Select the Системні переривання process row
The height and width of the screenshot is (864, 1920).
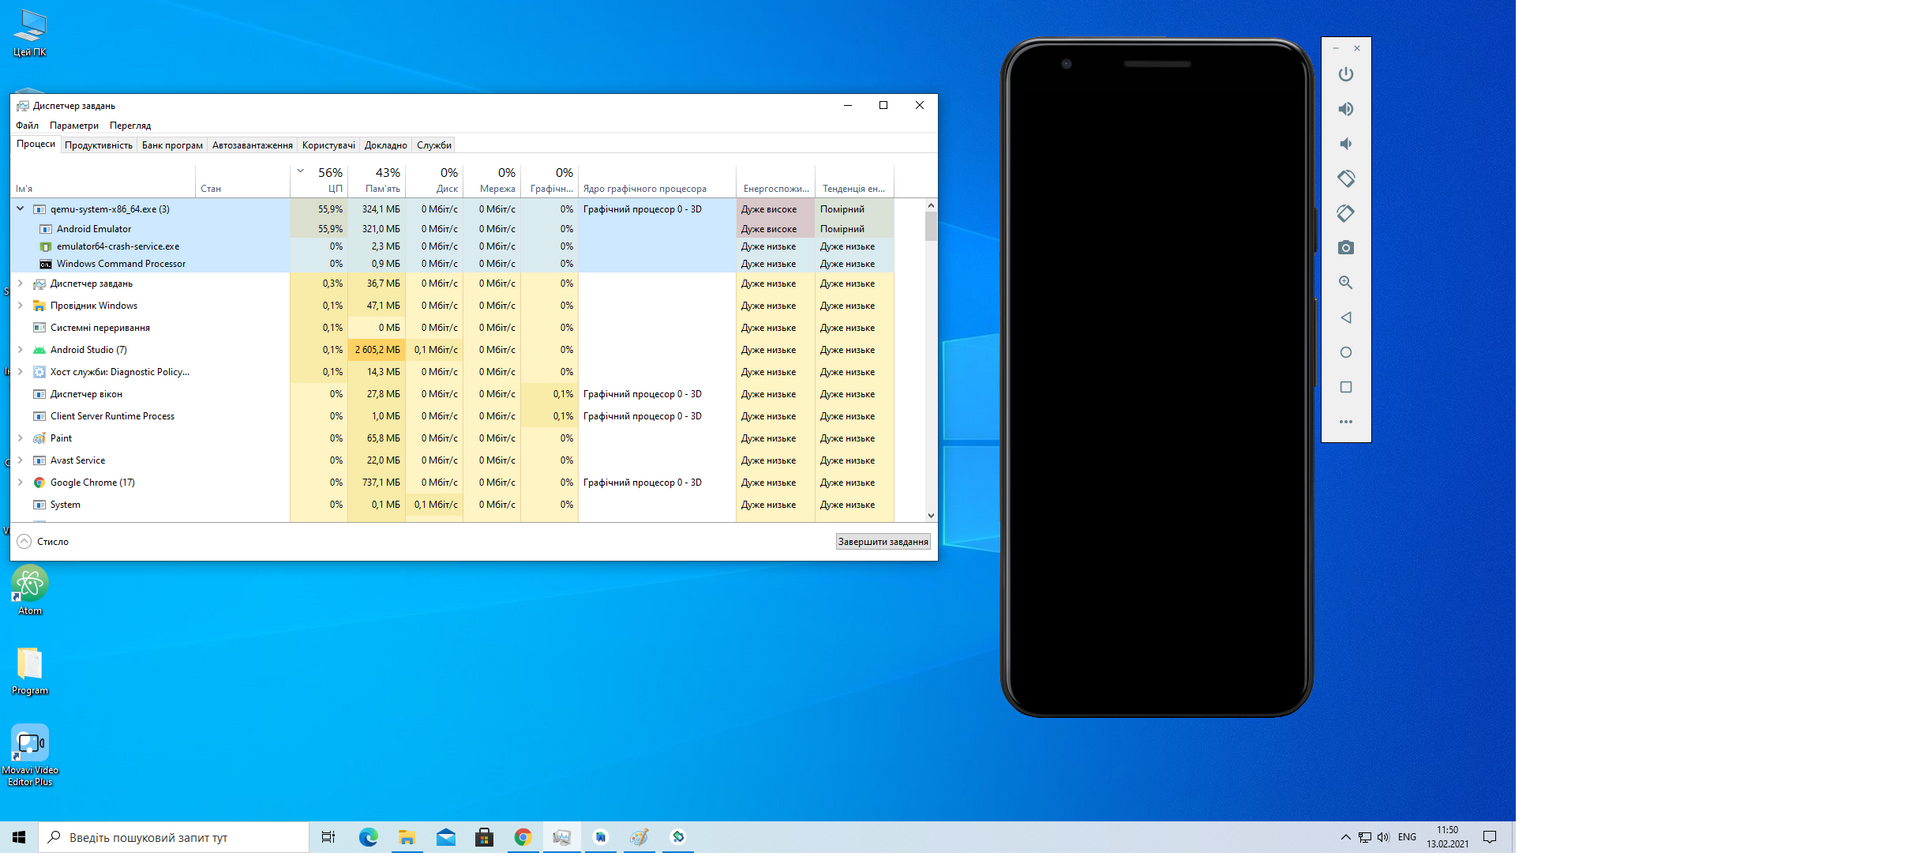pos(452,328)
